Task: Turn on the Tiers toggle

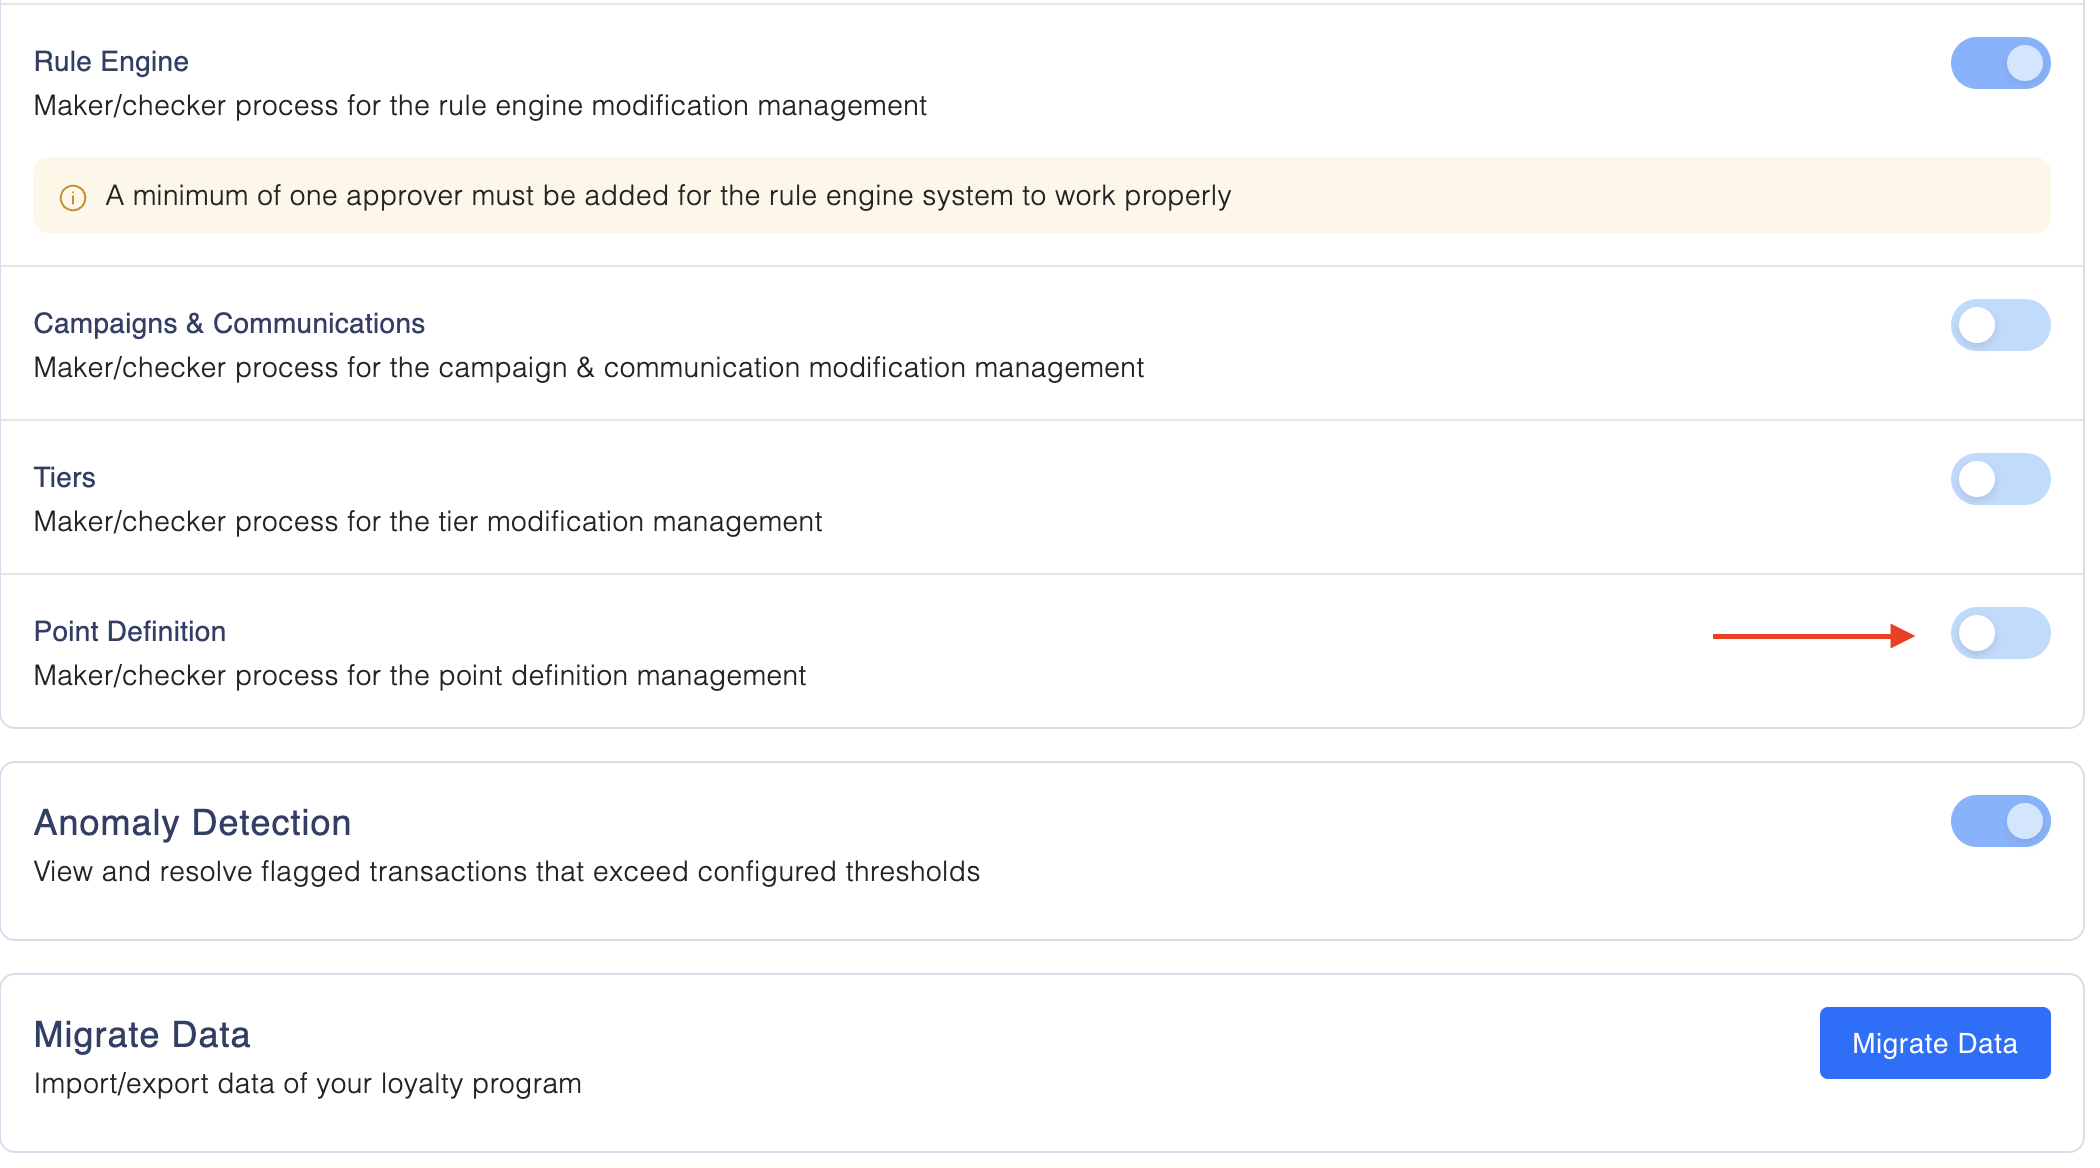Action: tap(2000, 479)
